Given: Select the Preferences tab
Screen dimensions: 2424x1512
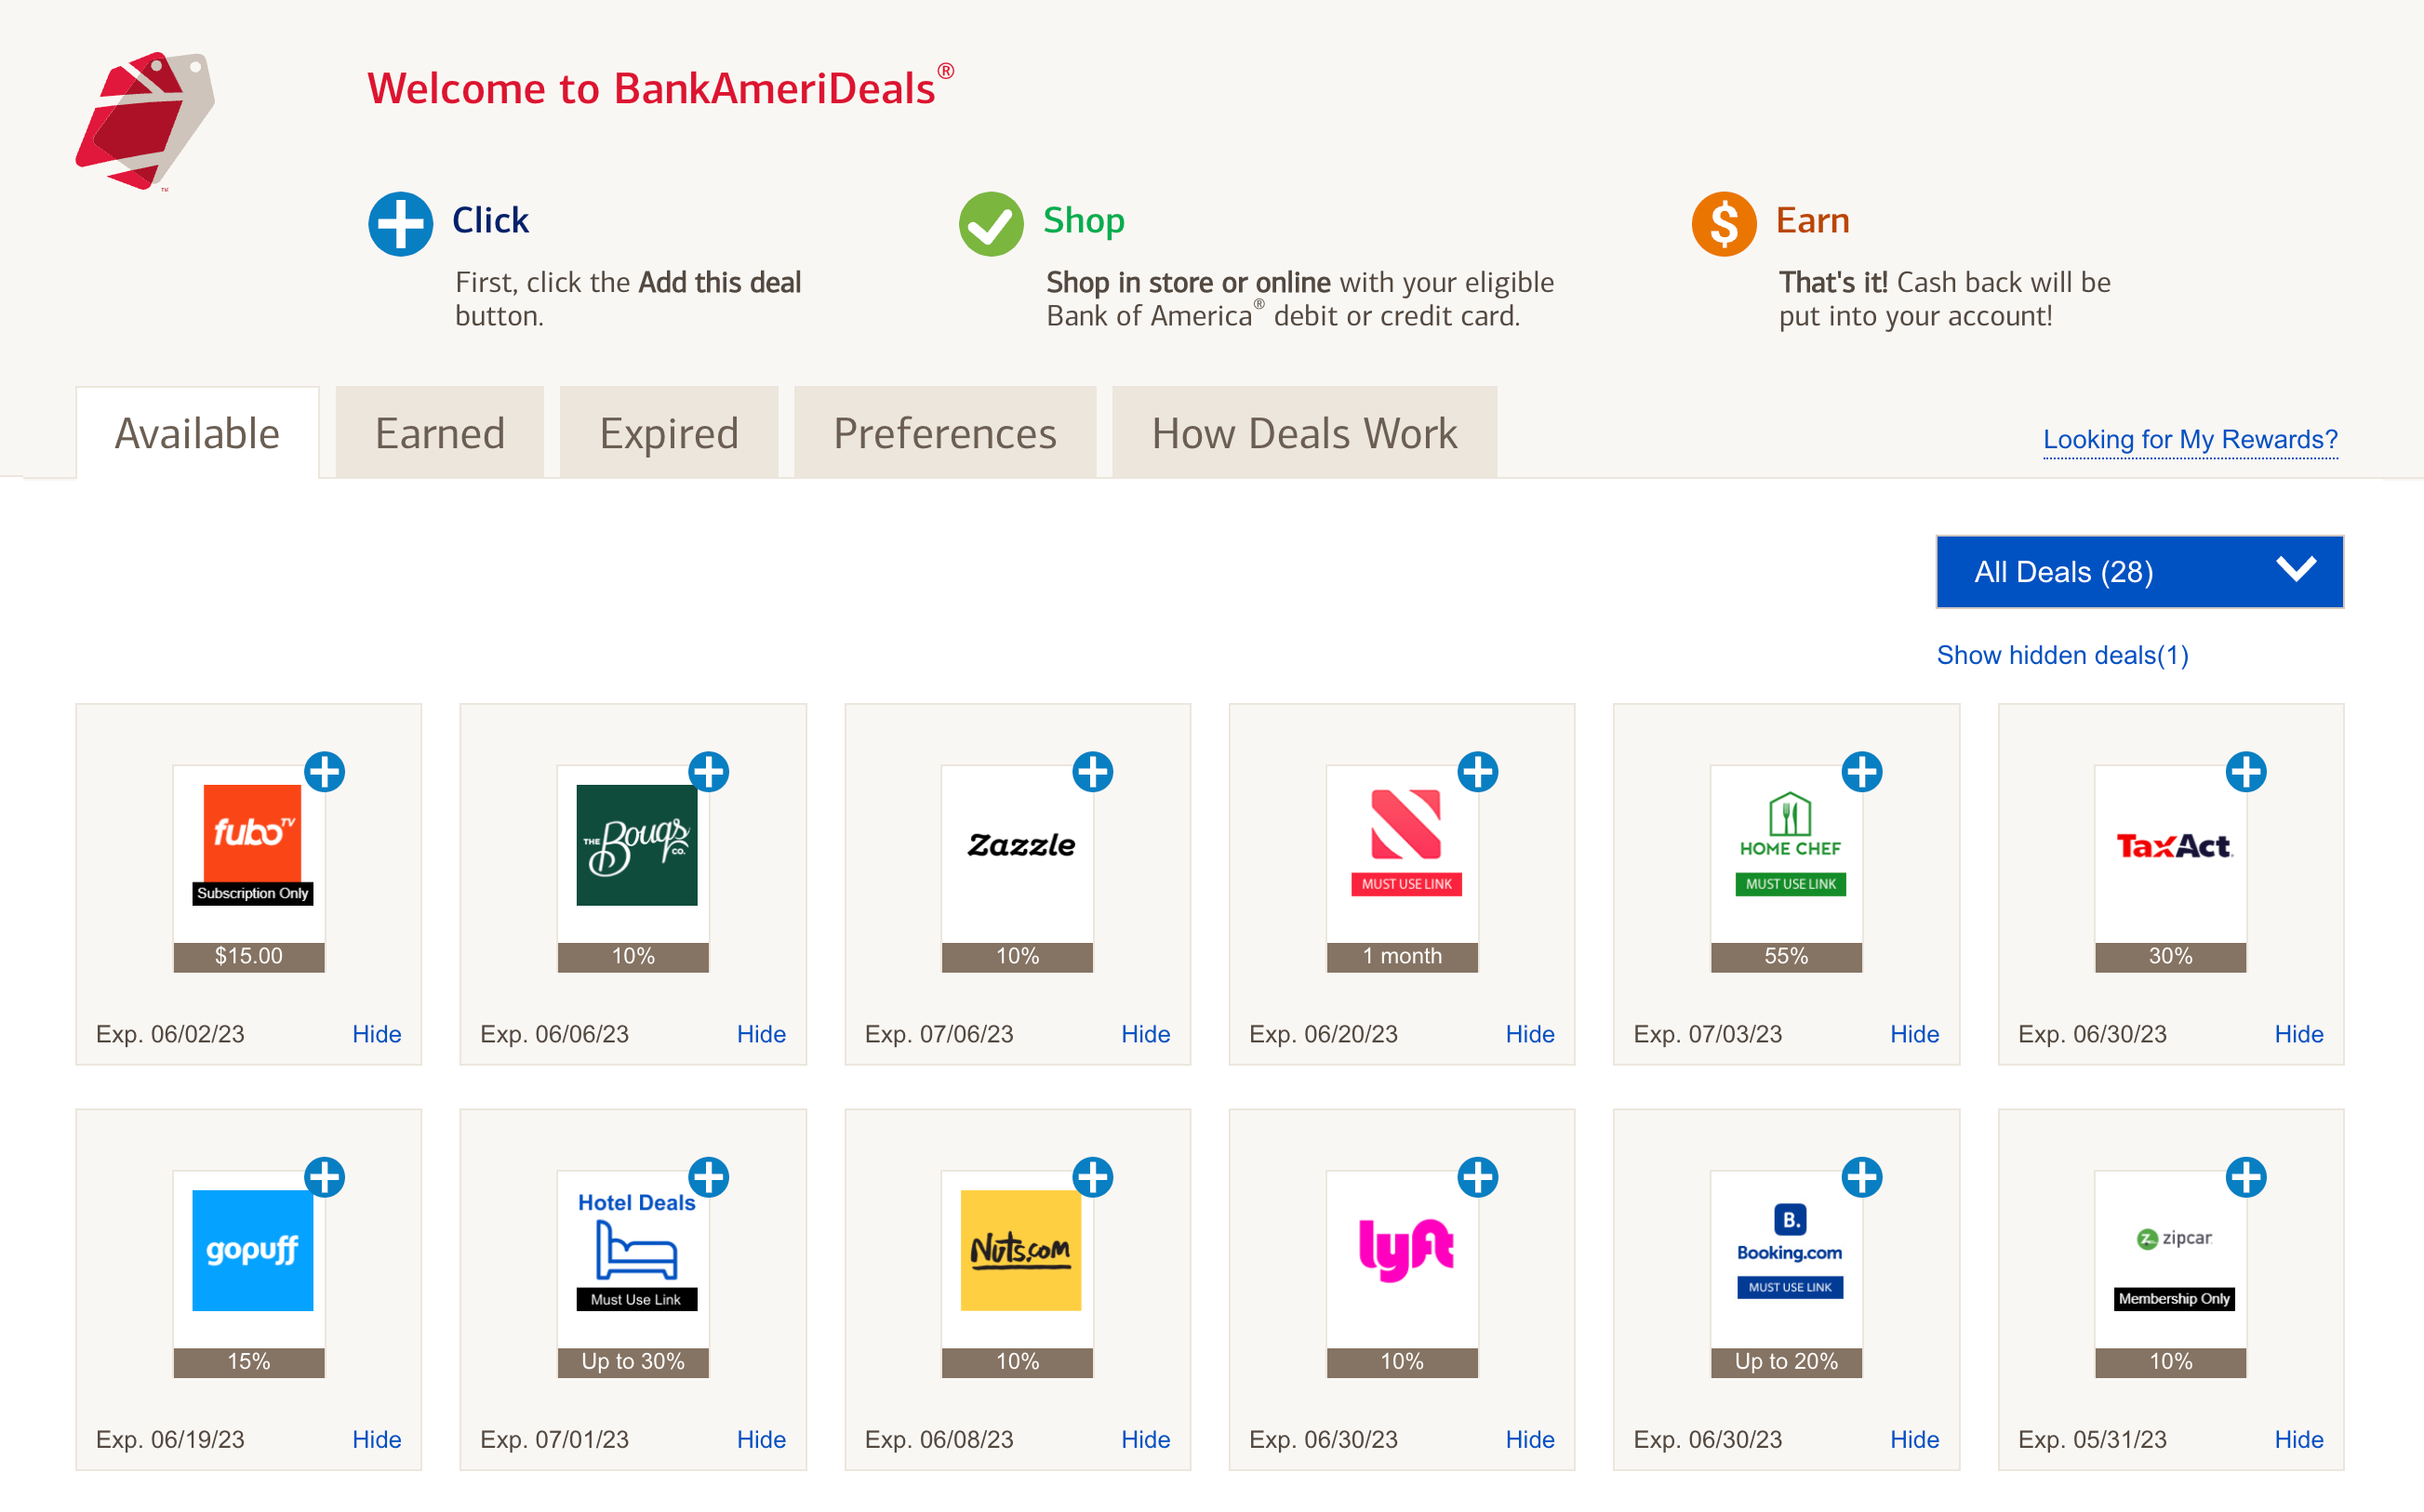Looking at the screenshot, I should tap(944, 433).
